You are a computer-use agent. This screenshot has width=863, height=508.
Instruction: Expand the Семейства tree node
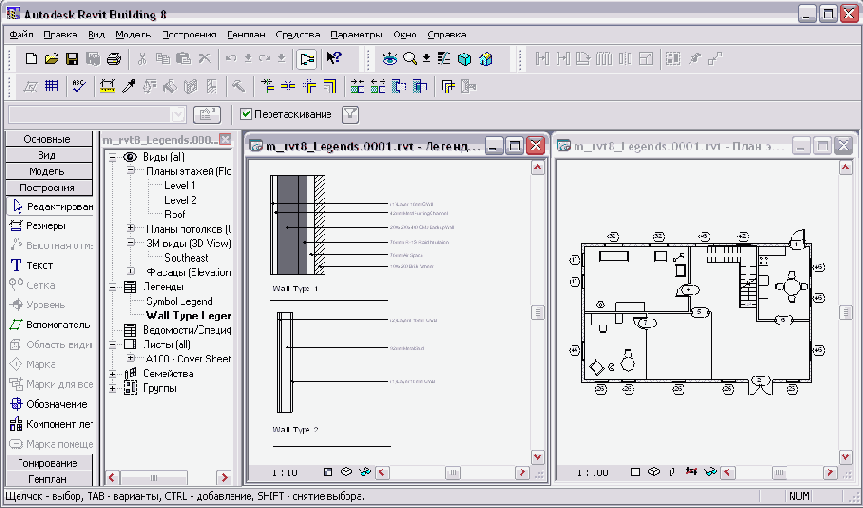pos(113,374)
